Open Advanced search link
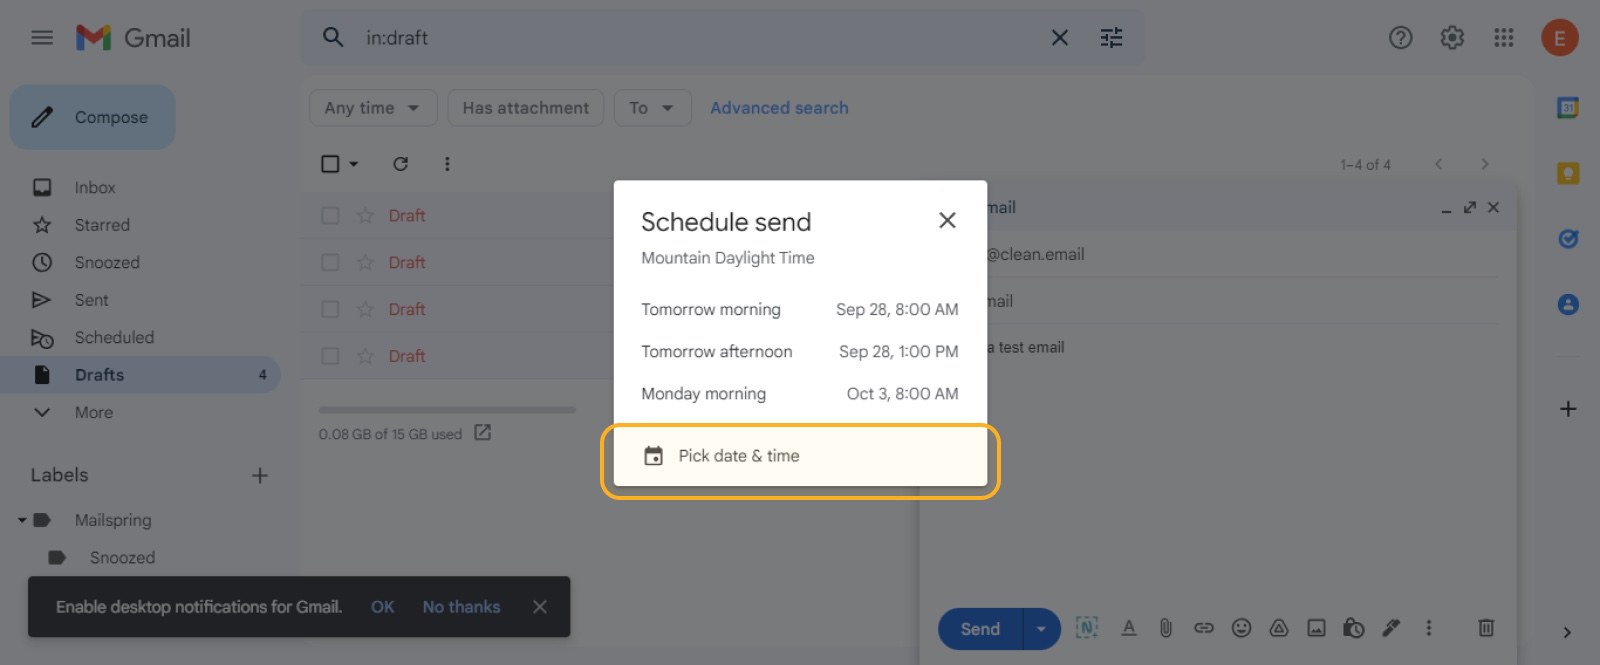 click(x=779, y=107)
